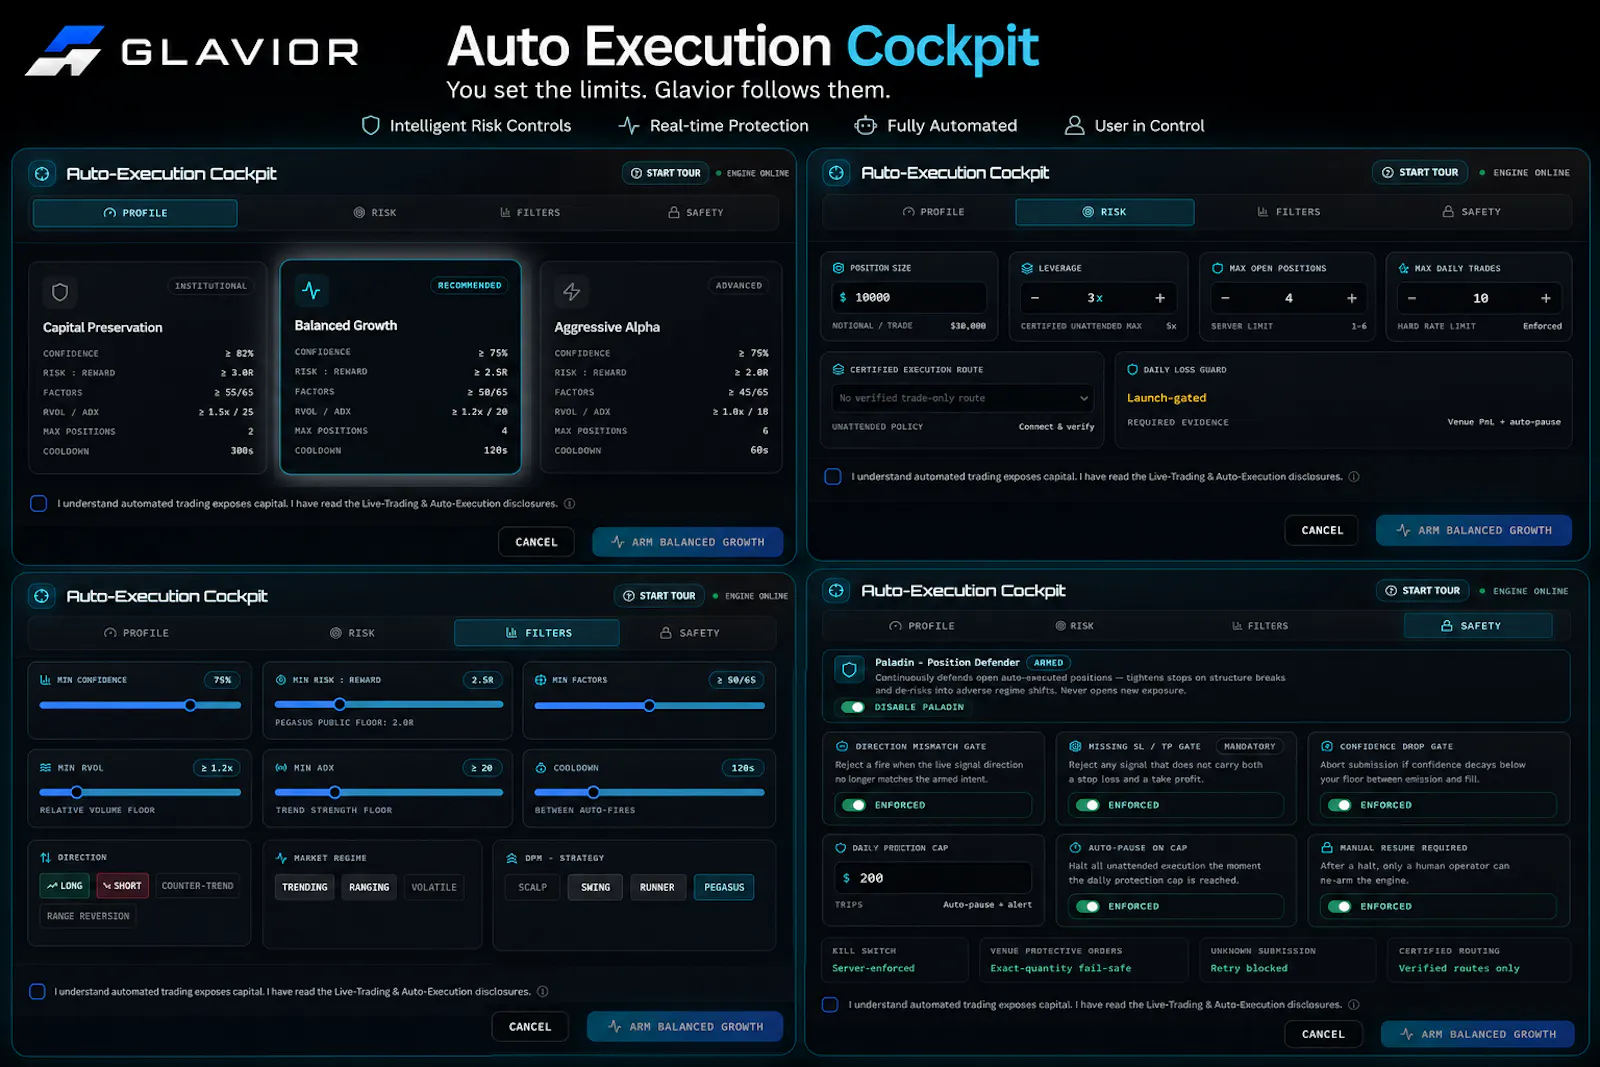
Task: Tick the disclosure checkbox in the Risk-view cockpit
Action: (x=832, y=476)
